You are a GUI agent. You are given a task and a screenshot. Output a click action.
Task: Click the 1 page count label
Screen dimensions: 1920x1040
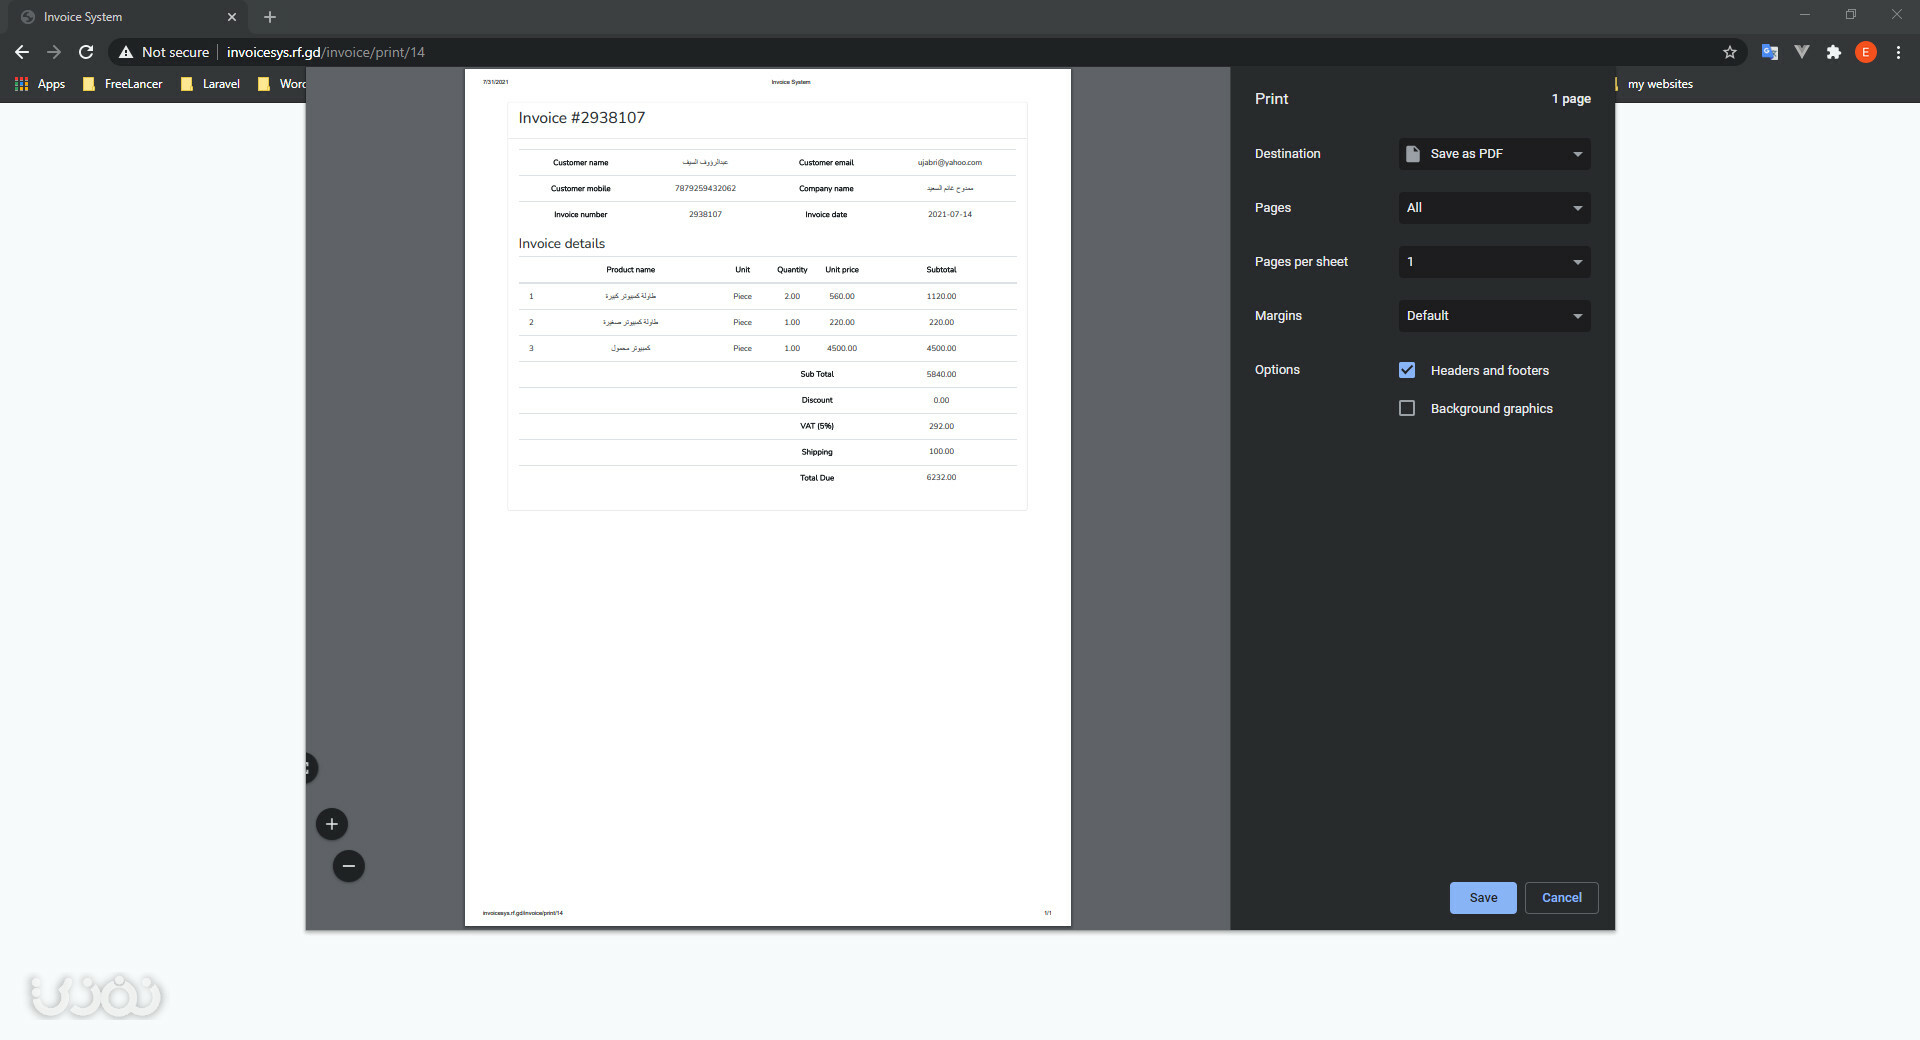[x=1571, y=99]
